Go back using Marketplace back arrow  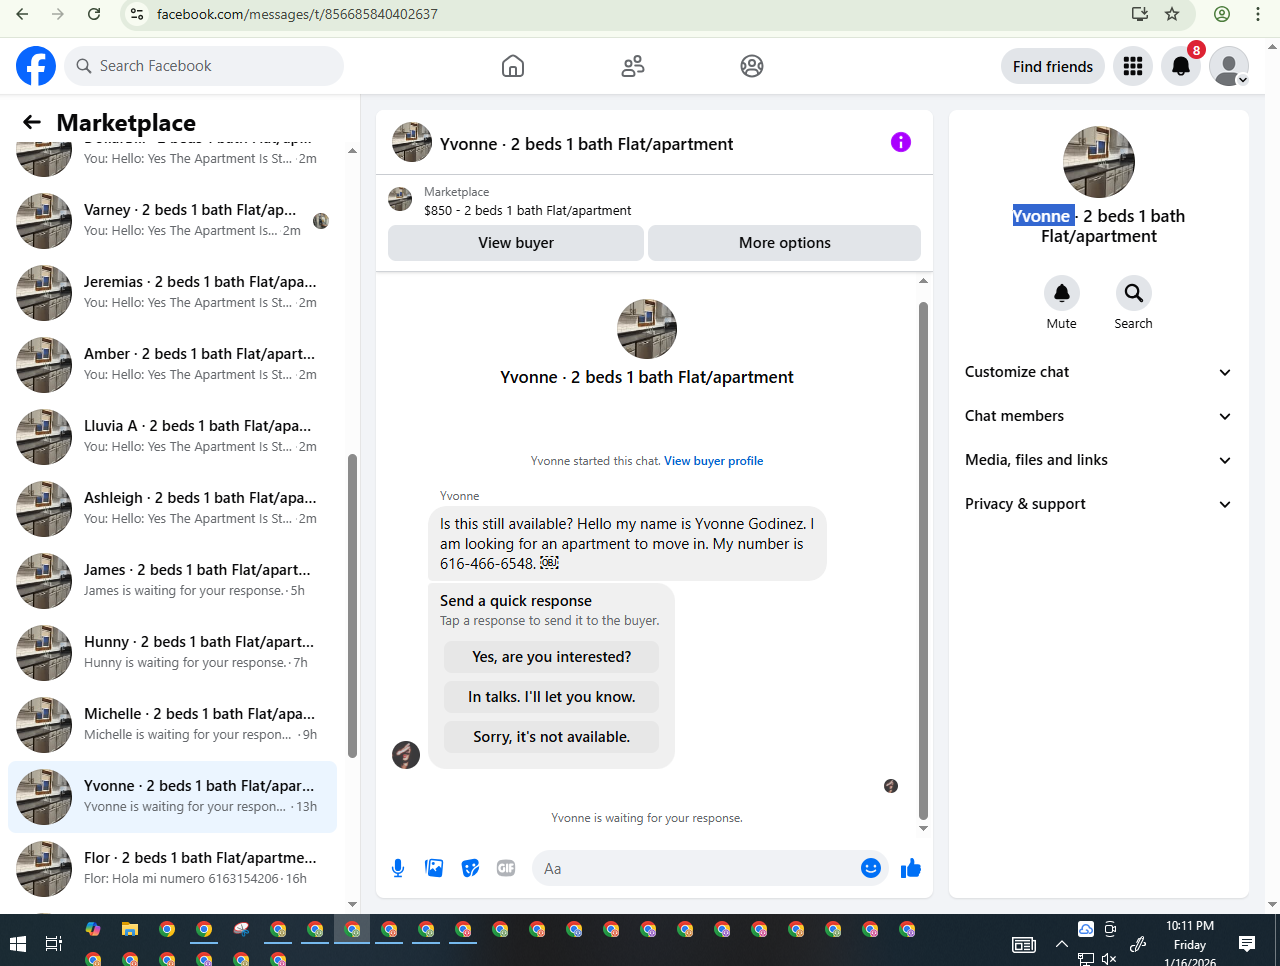tap(32, 122)
